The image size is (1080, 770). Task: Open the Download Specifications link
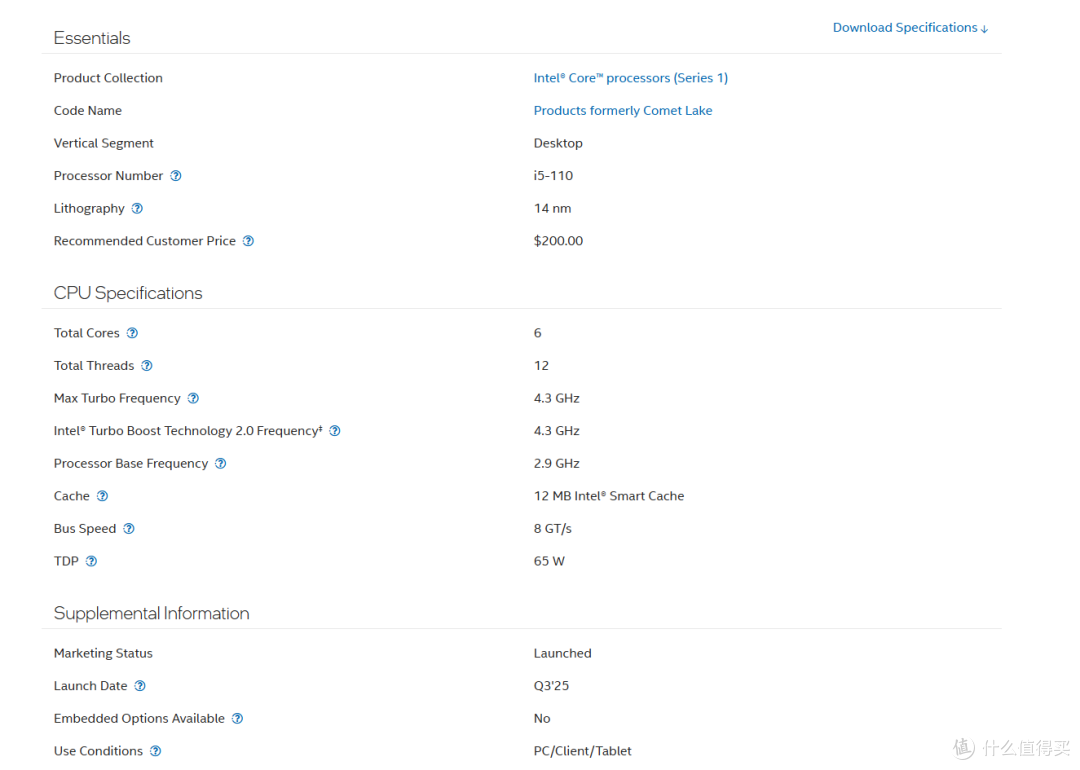[x=910, y=28]
